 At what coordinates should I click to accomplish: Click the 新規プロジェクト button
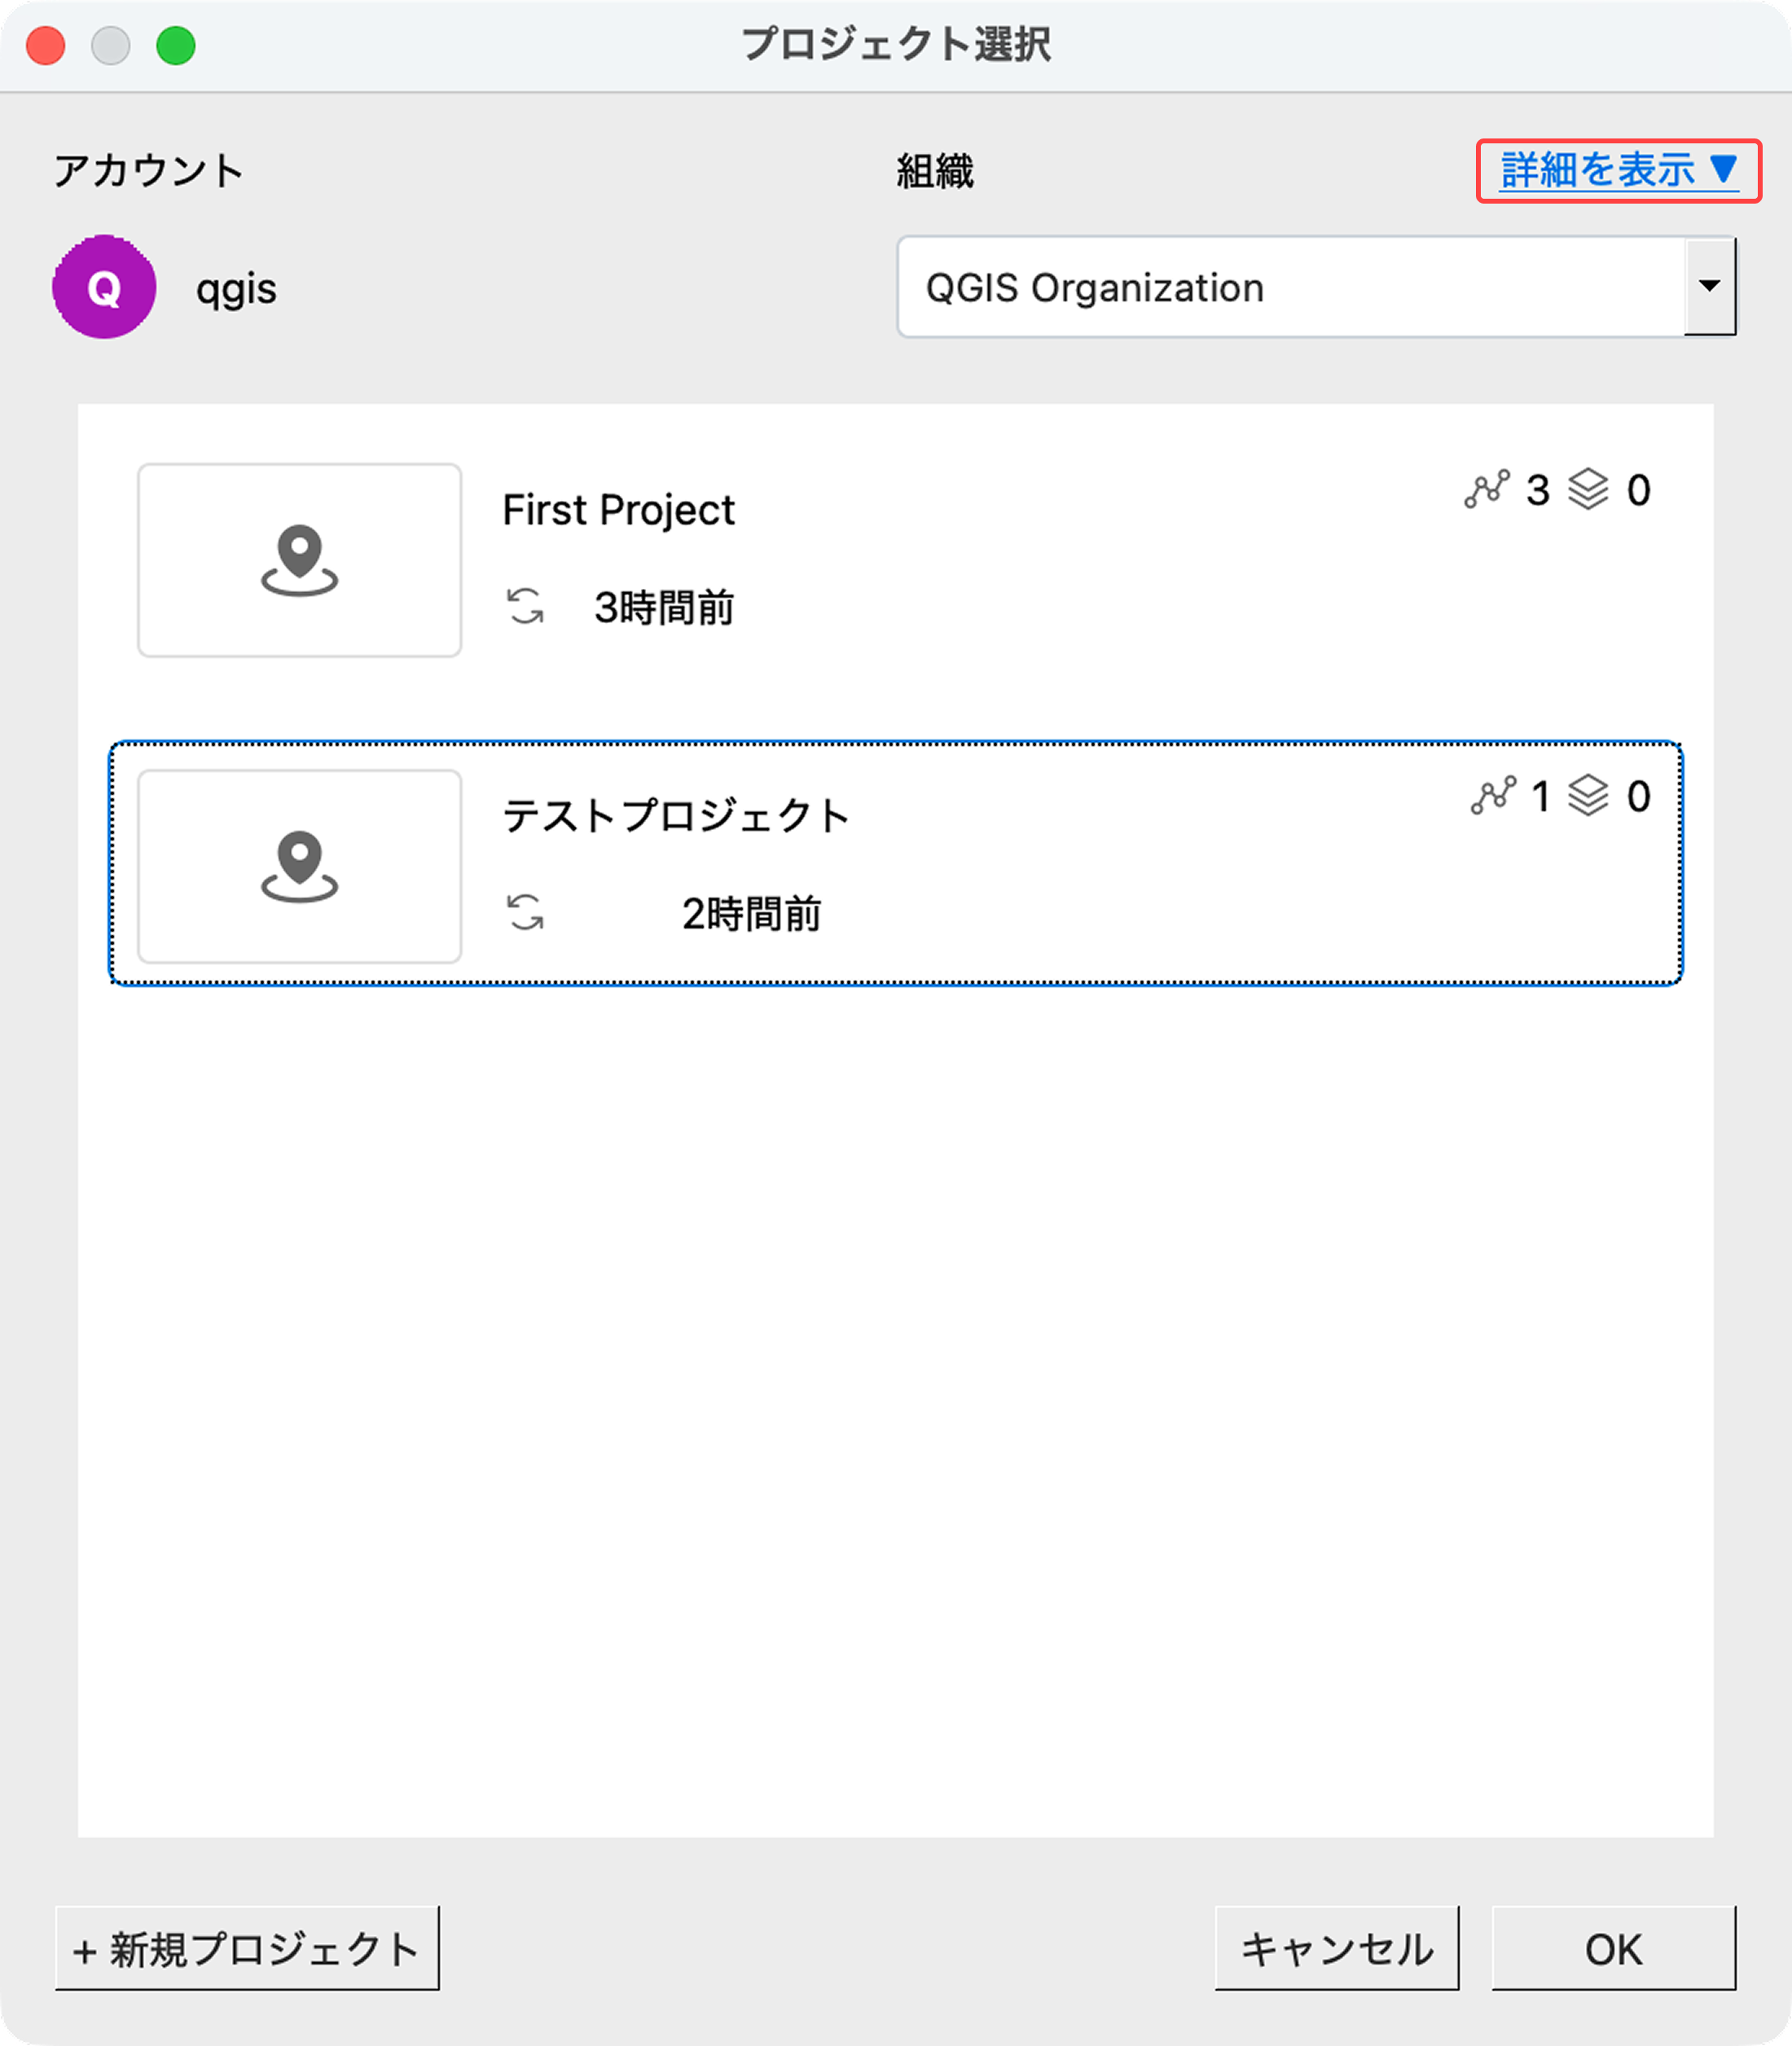click(x=246, y=1948)
